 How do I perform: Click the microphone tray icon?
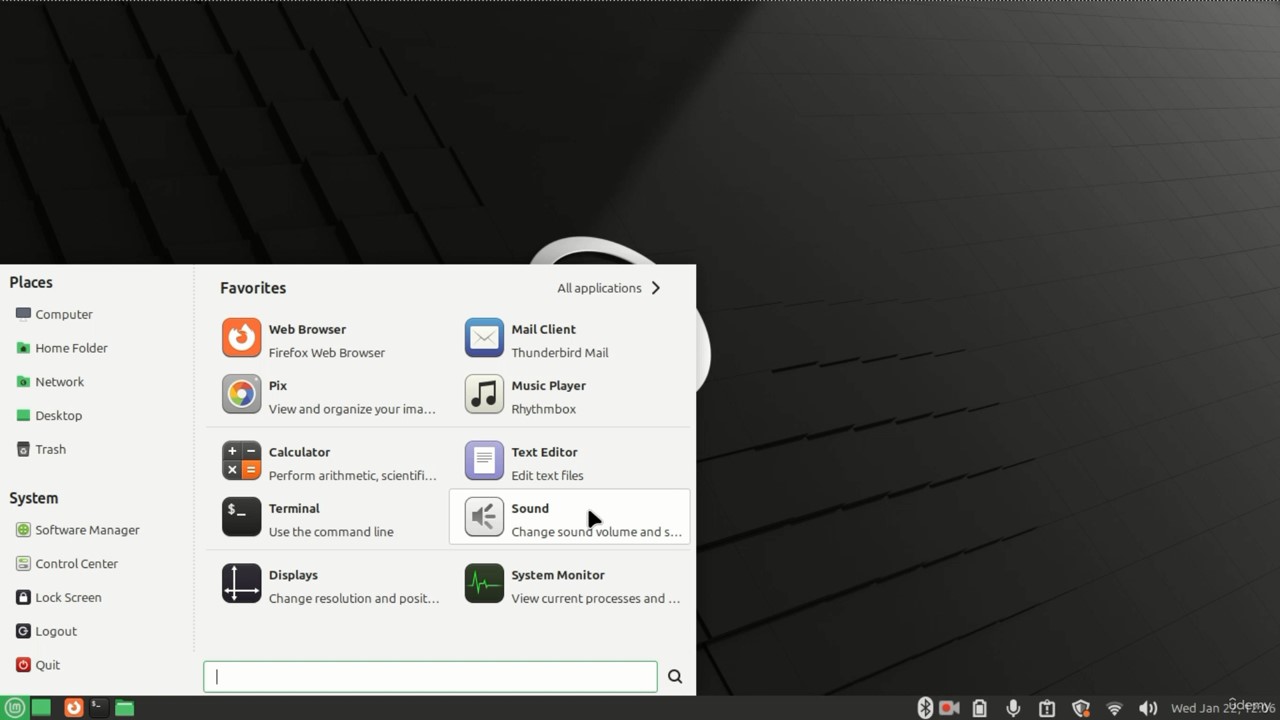tap(1013, 708)
